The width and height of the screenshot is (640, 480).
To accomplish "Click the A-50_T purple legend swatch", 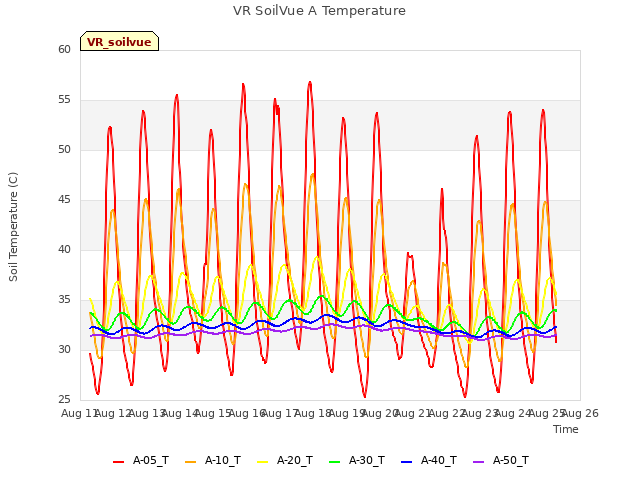I will pyautogui.click(x=478, y=462).
